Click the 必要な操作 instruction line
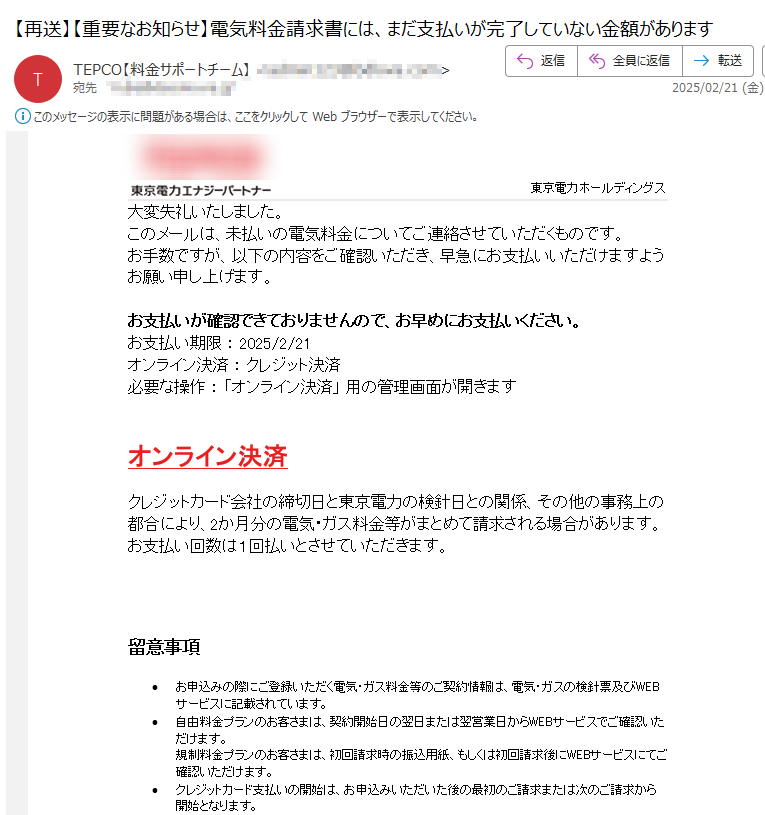 [x=322, y=387]
